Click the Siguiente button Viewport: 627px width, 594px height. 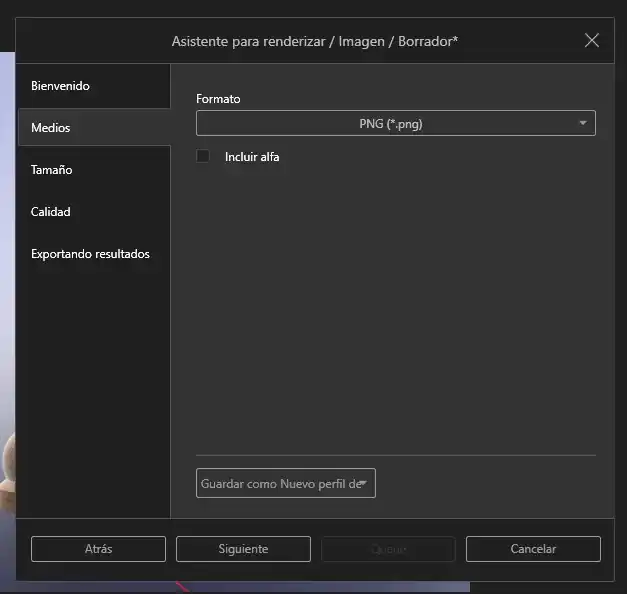pyautogui.click(x=243, y=549)
